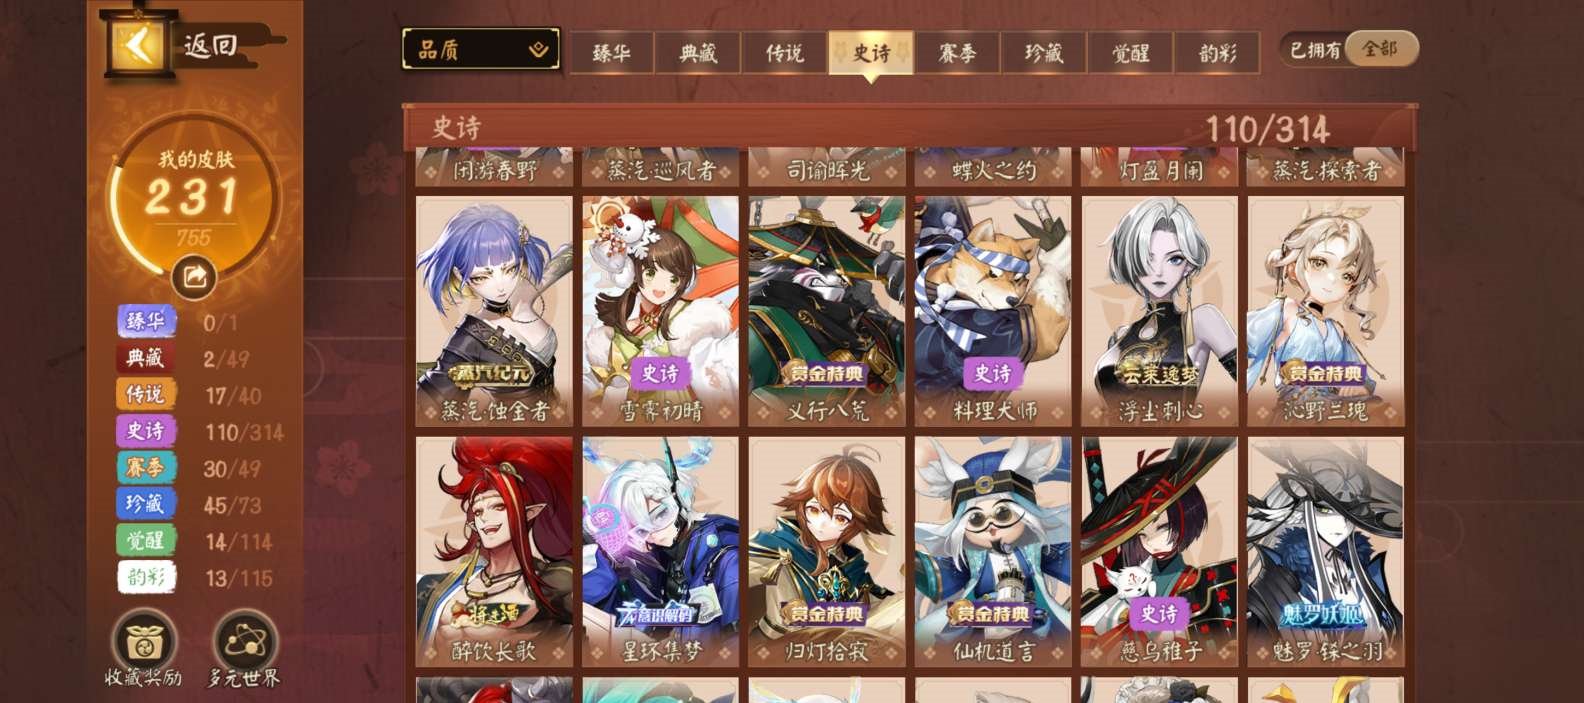Switch to the 珍藏 tab
The height and width of the screenshot is (703, 1584).
pos(1044,52)
